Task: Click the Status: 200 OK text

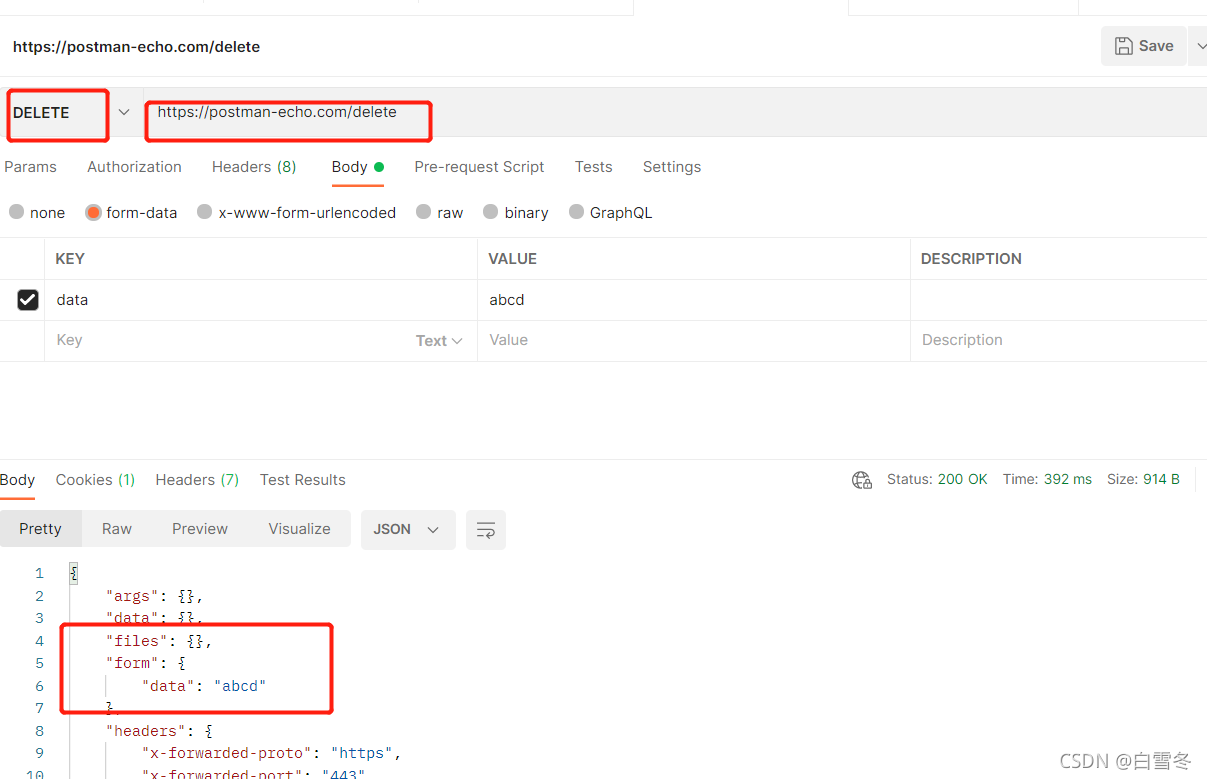Action: (937, 480)
